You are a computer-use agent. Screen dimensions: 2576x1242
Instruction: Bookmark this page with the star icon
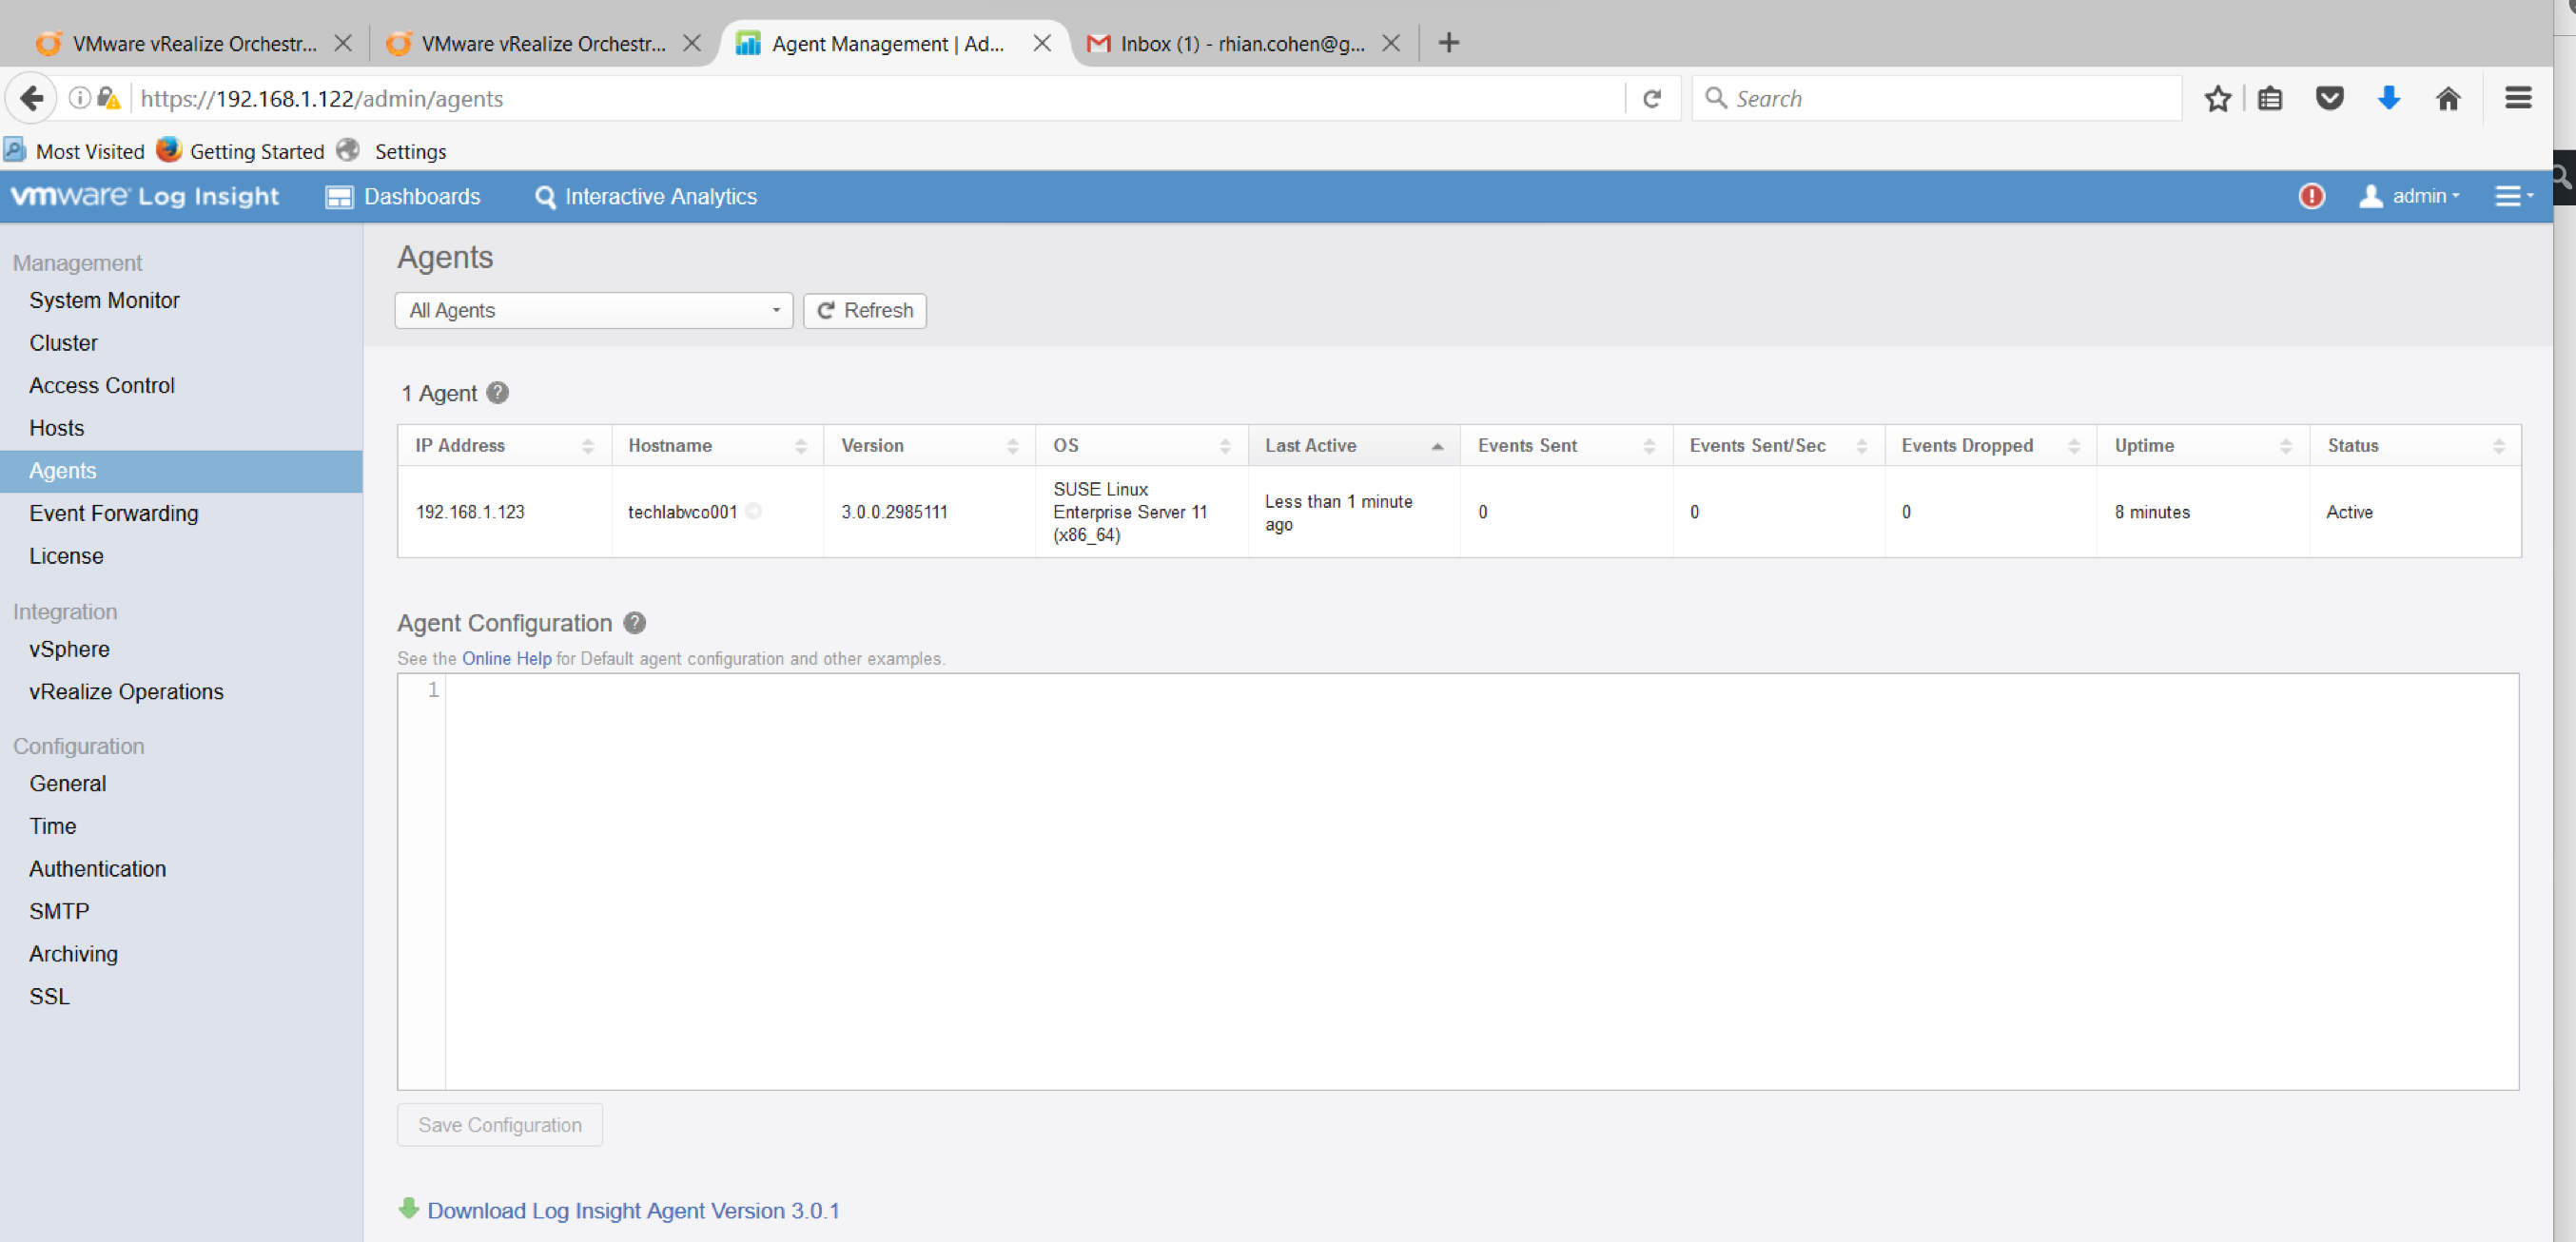[2217, 98]
